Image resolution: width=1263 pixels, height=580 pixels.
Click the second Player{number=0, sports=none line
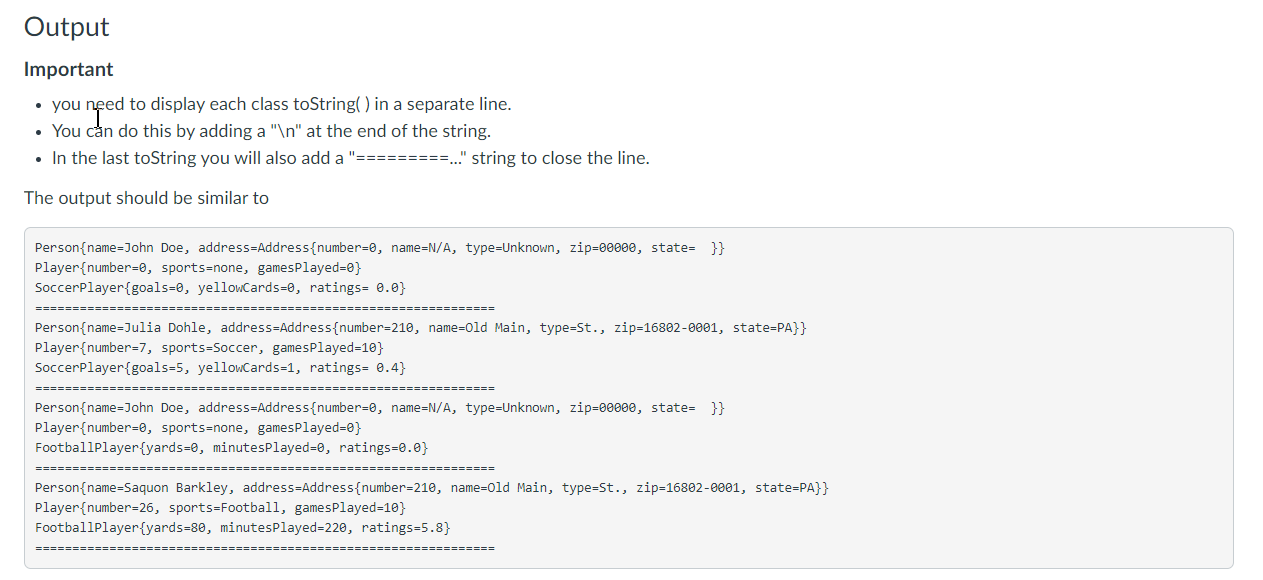point(198,427)
